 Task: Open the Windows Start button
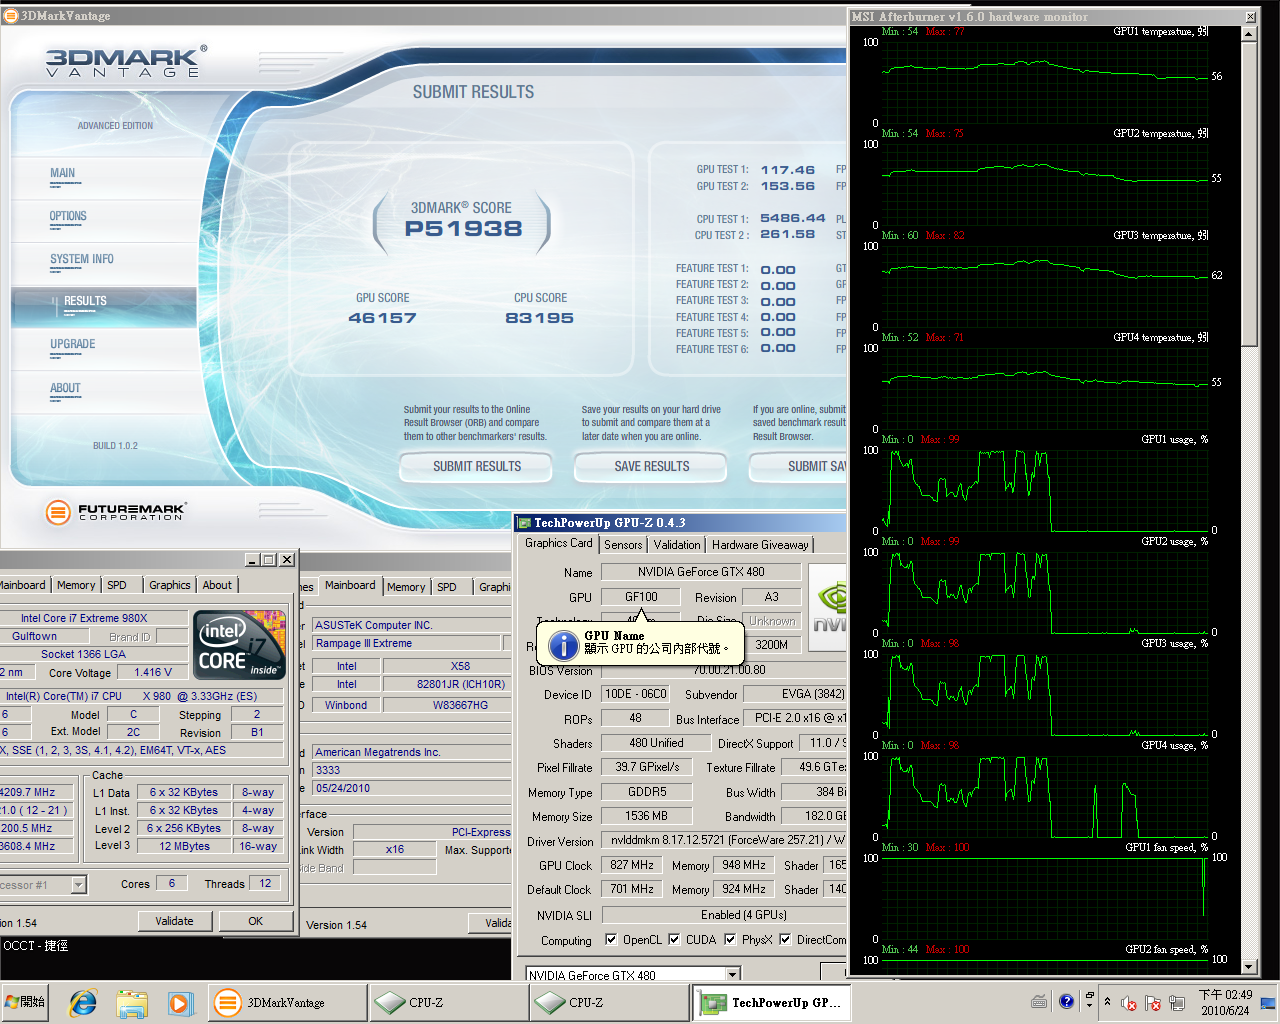coord(25,1001)
